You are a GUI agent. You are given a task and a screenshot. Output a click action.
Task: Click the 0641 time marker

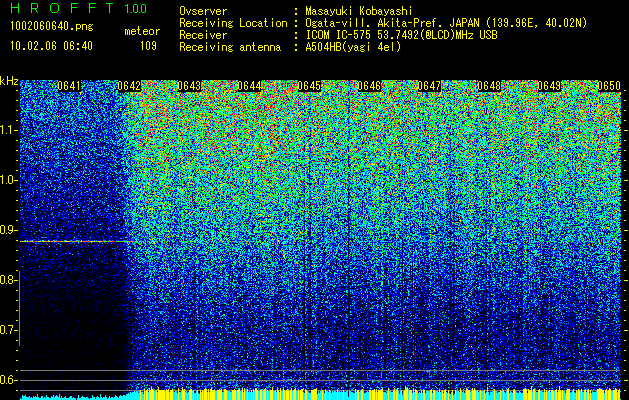(69, 86)
